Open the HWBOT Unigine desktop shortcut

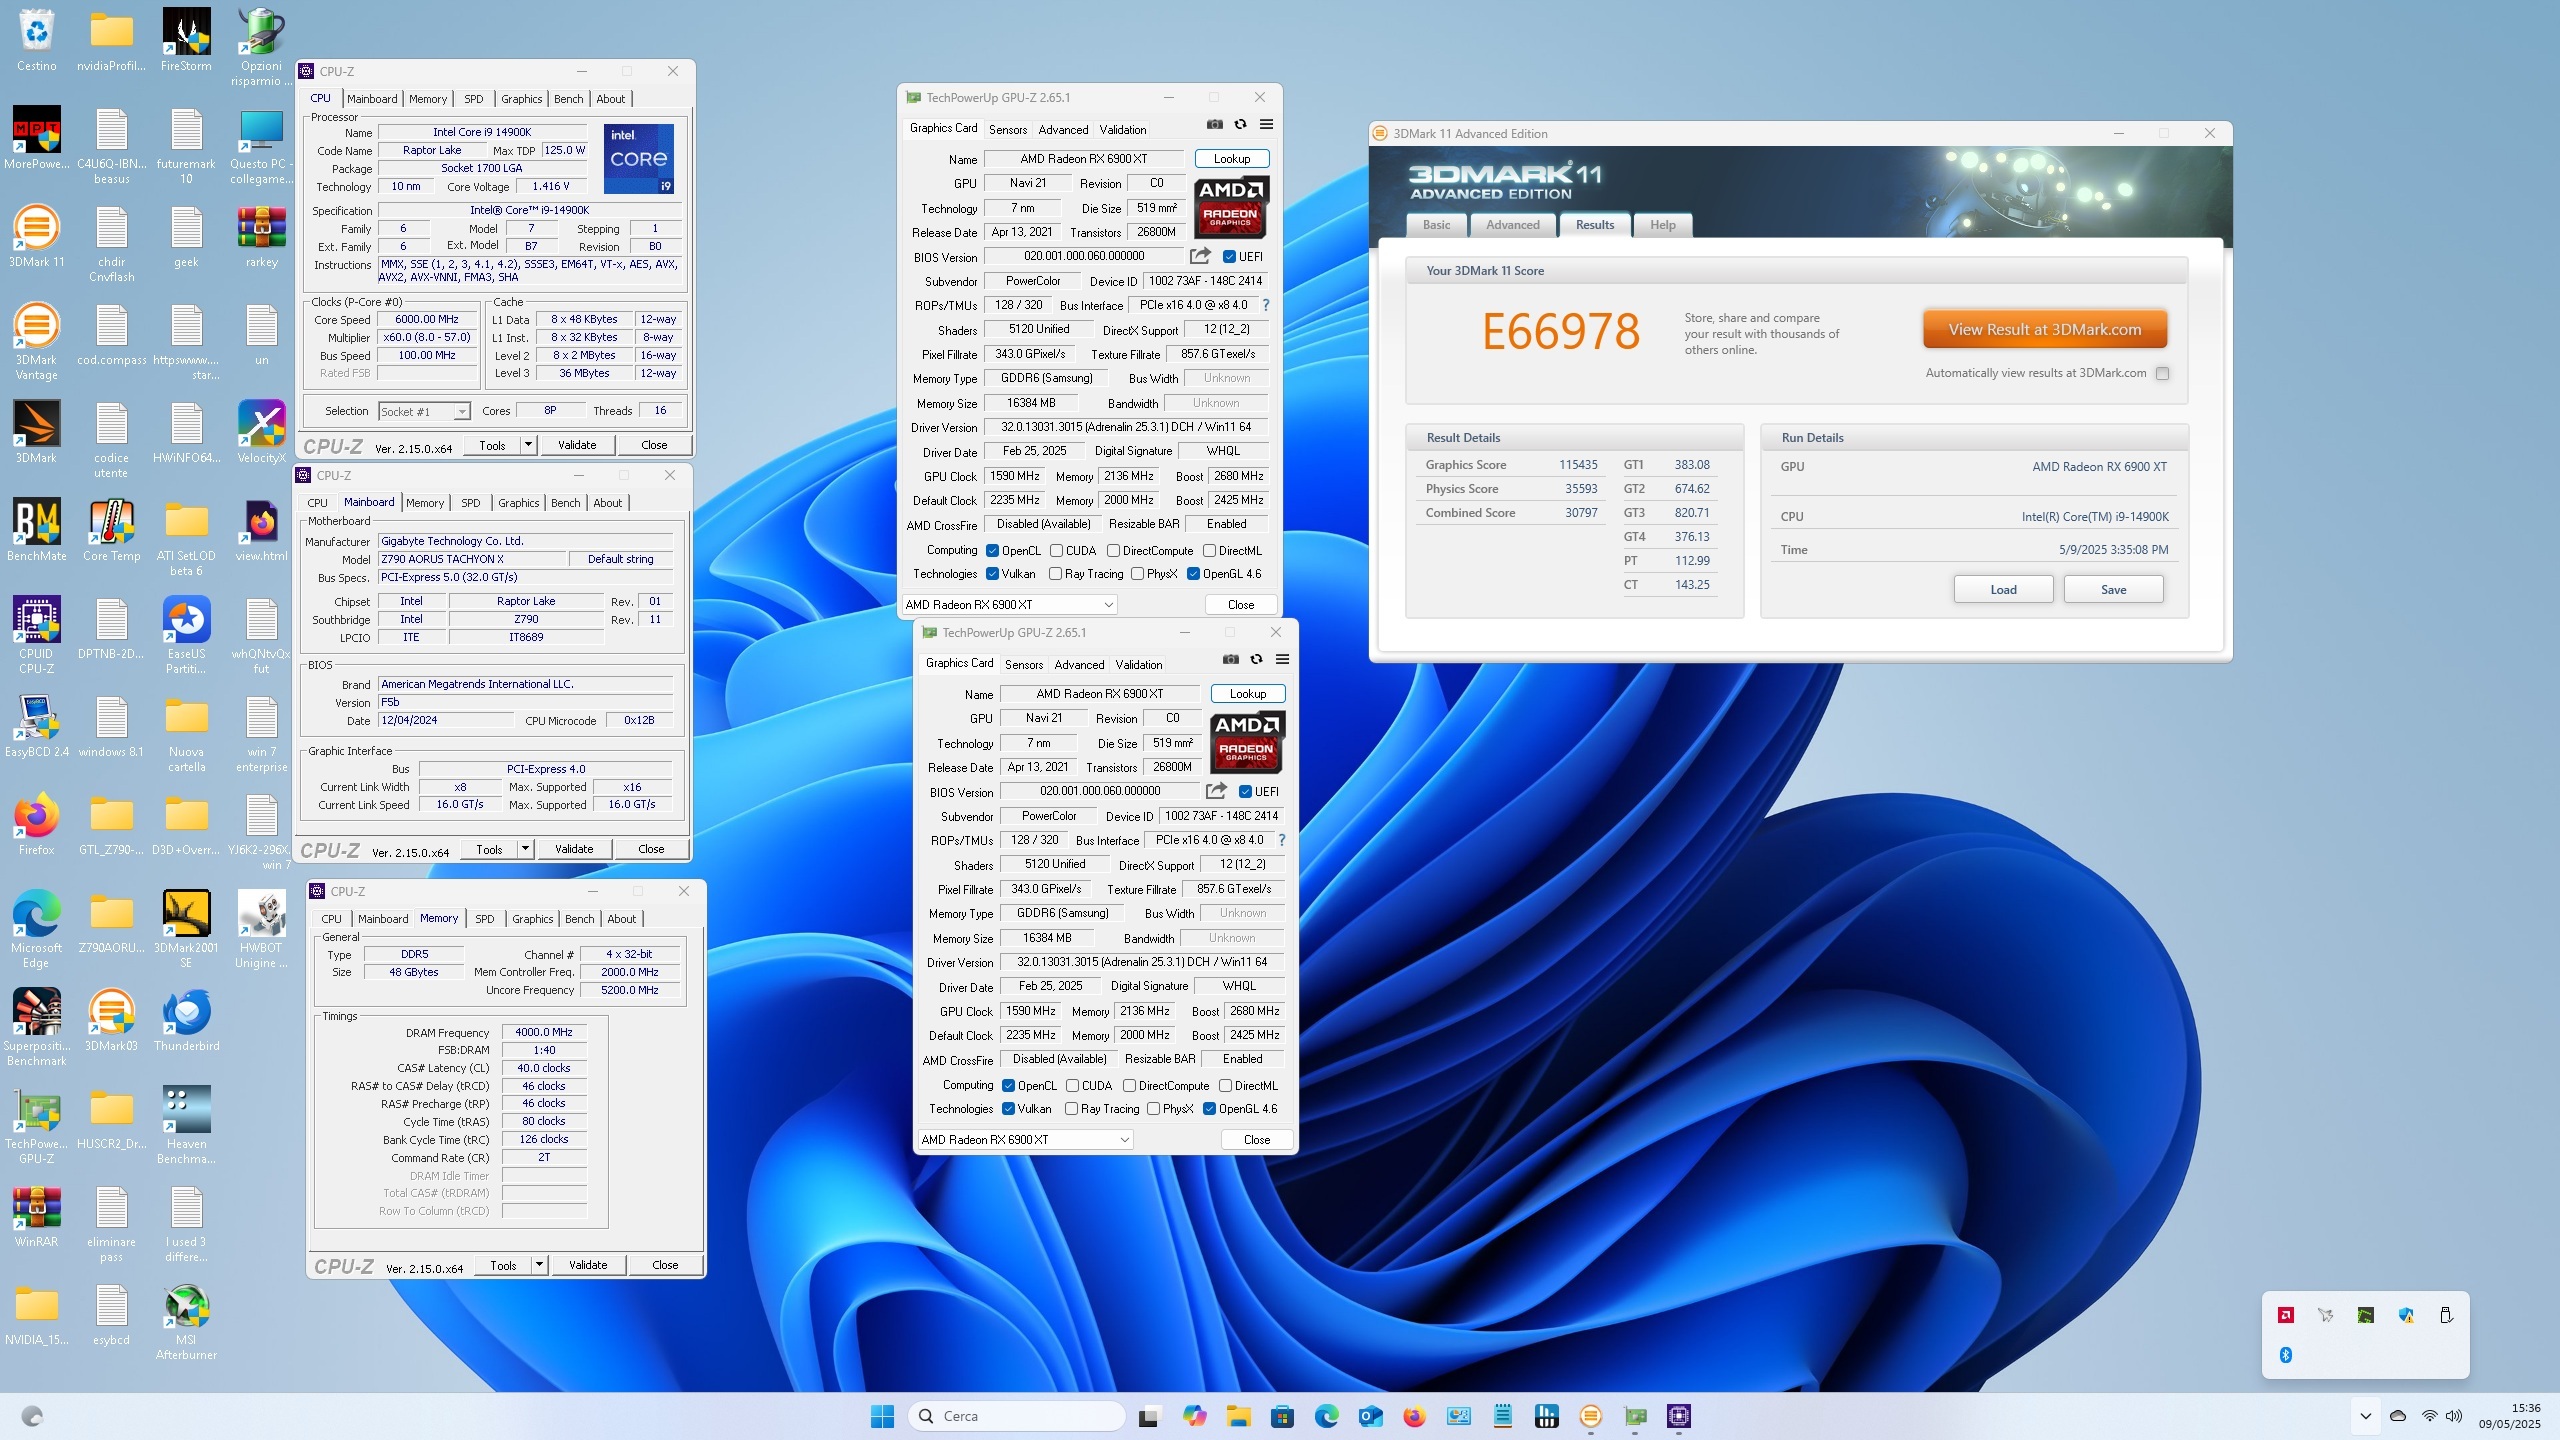(x=261, y=928)
